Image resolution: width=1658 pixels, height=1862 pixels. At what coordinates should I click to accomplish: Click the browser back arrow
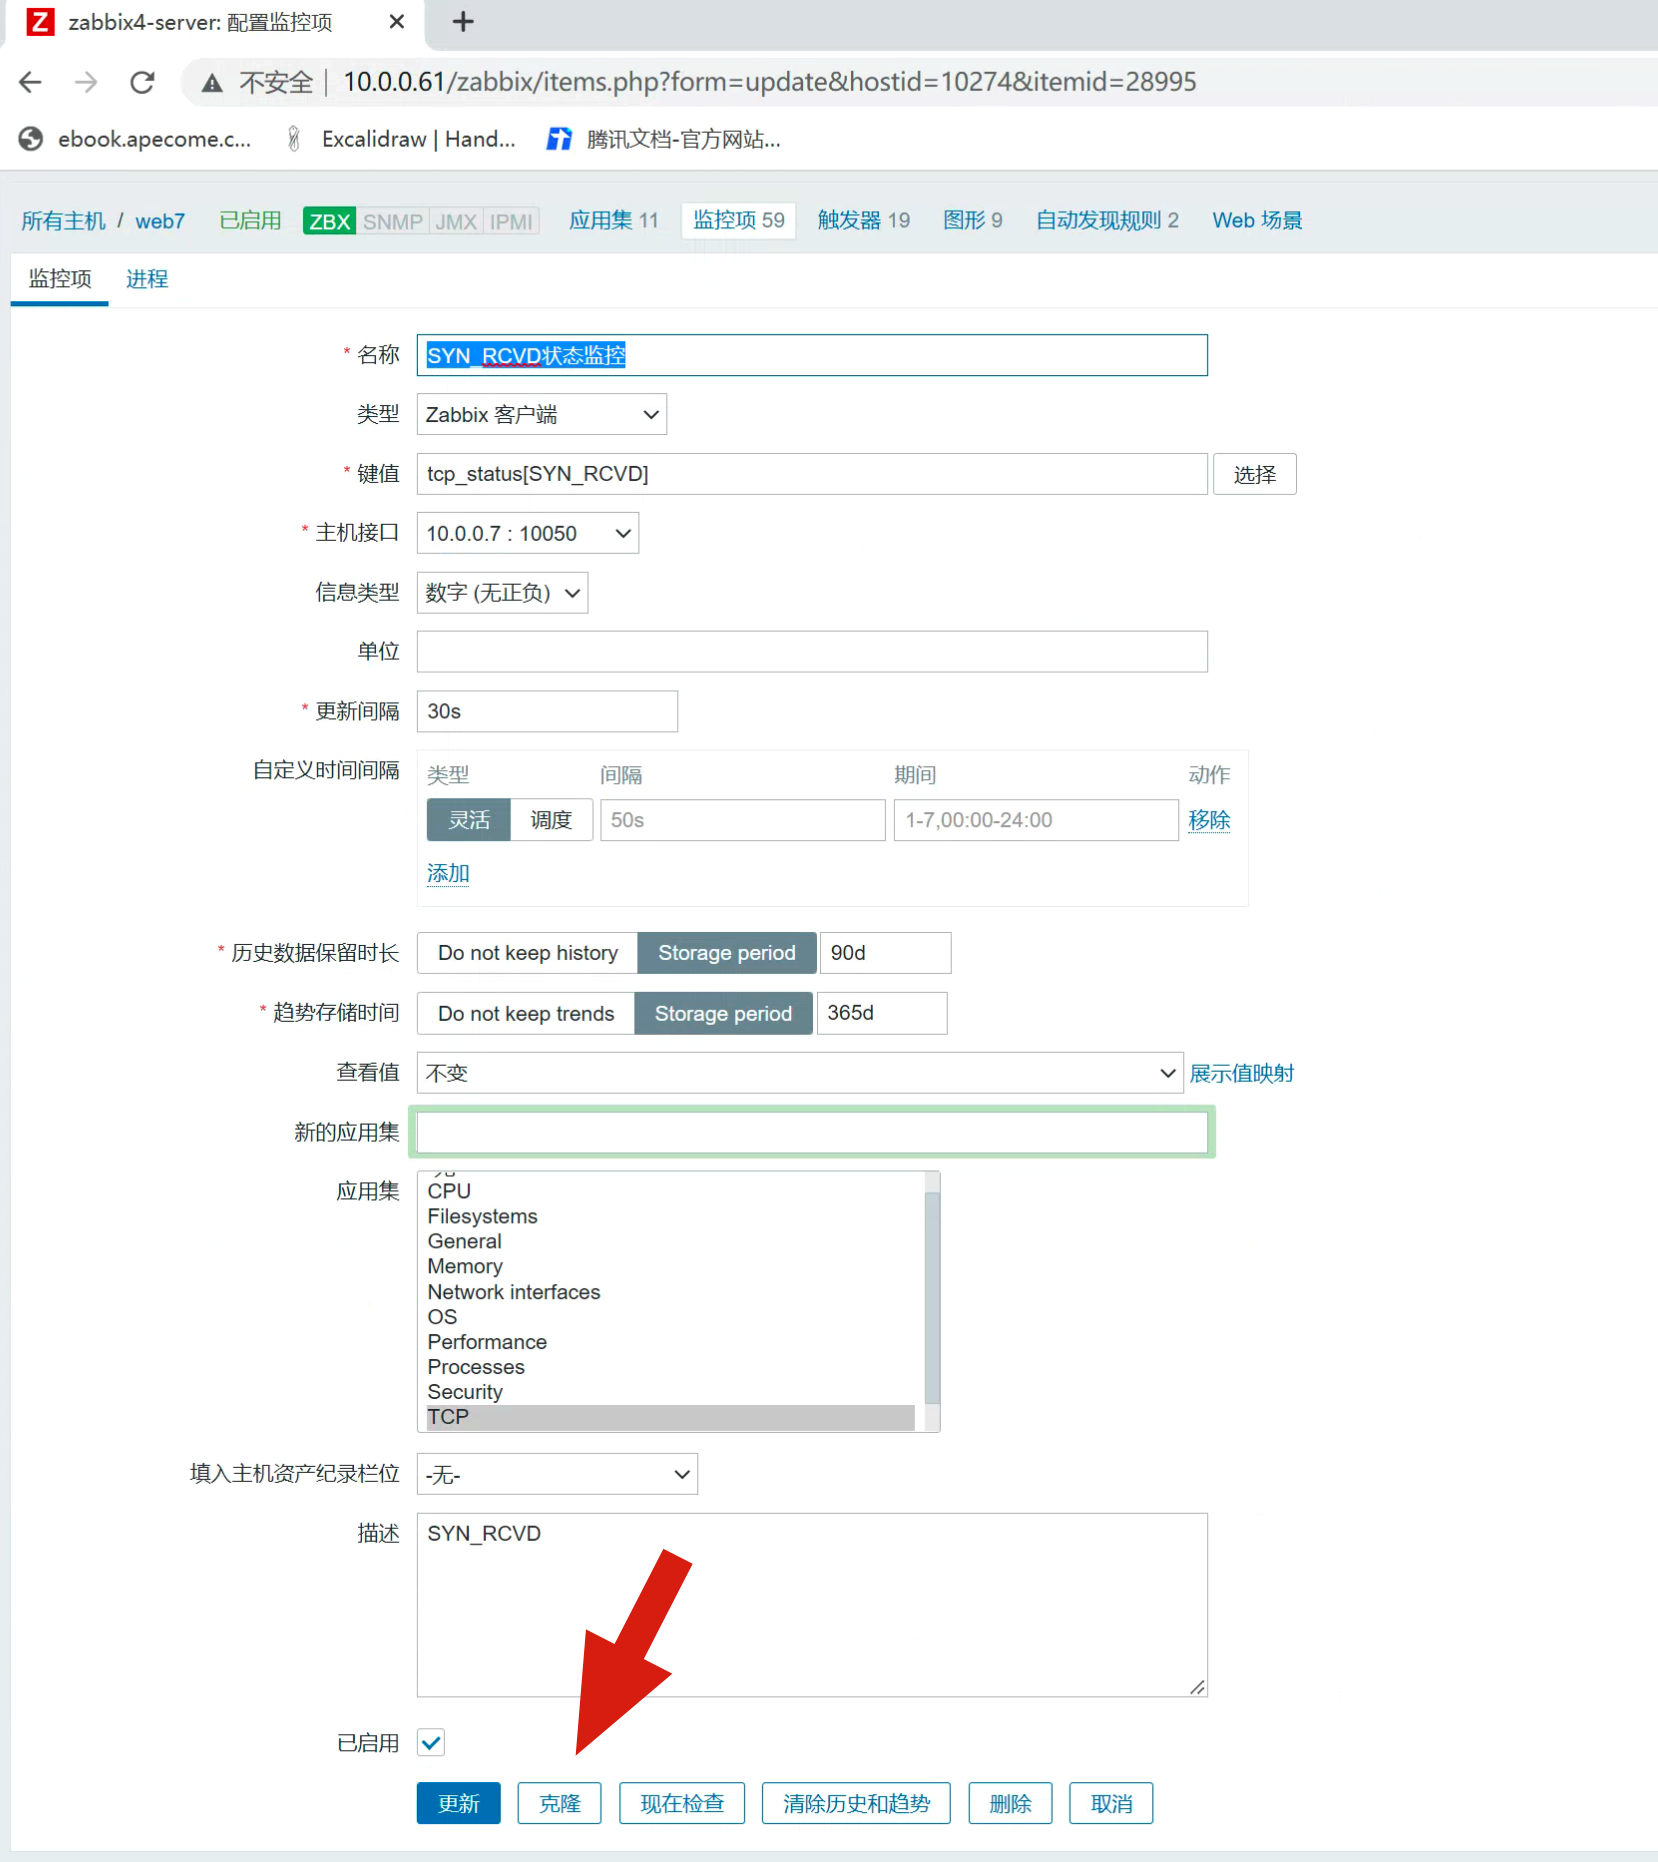31,82
